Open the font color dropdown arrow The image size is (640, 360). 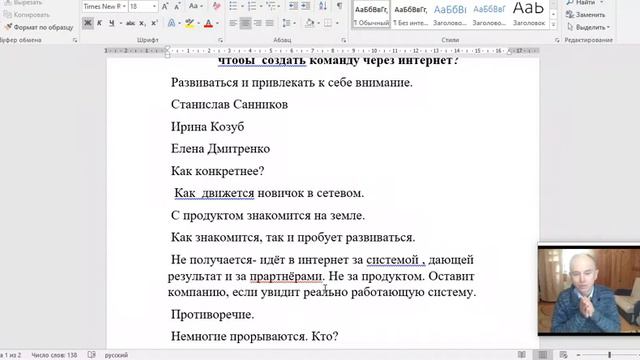(217, 23)
